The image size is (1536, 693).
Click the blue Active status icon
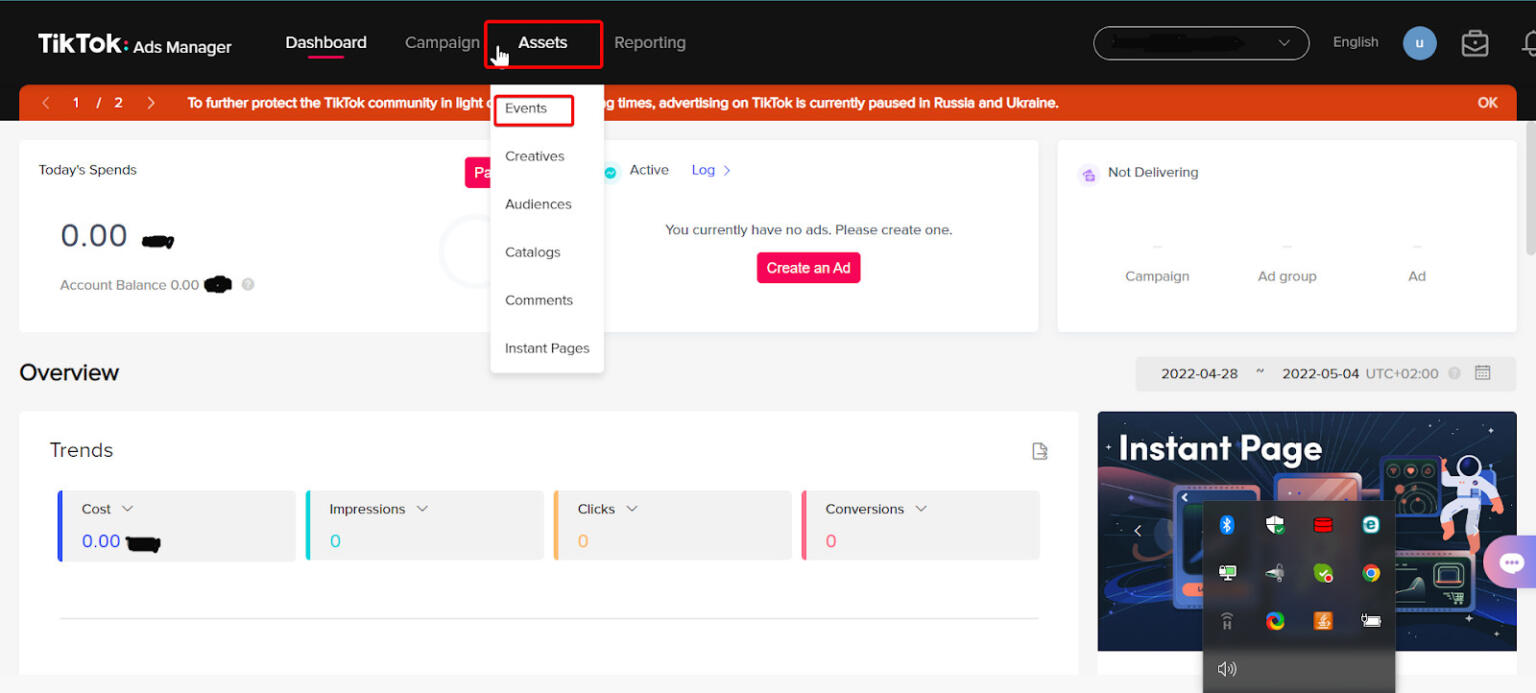pos(610,172)
